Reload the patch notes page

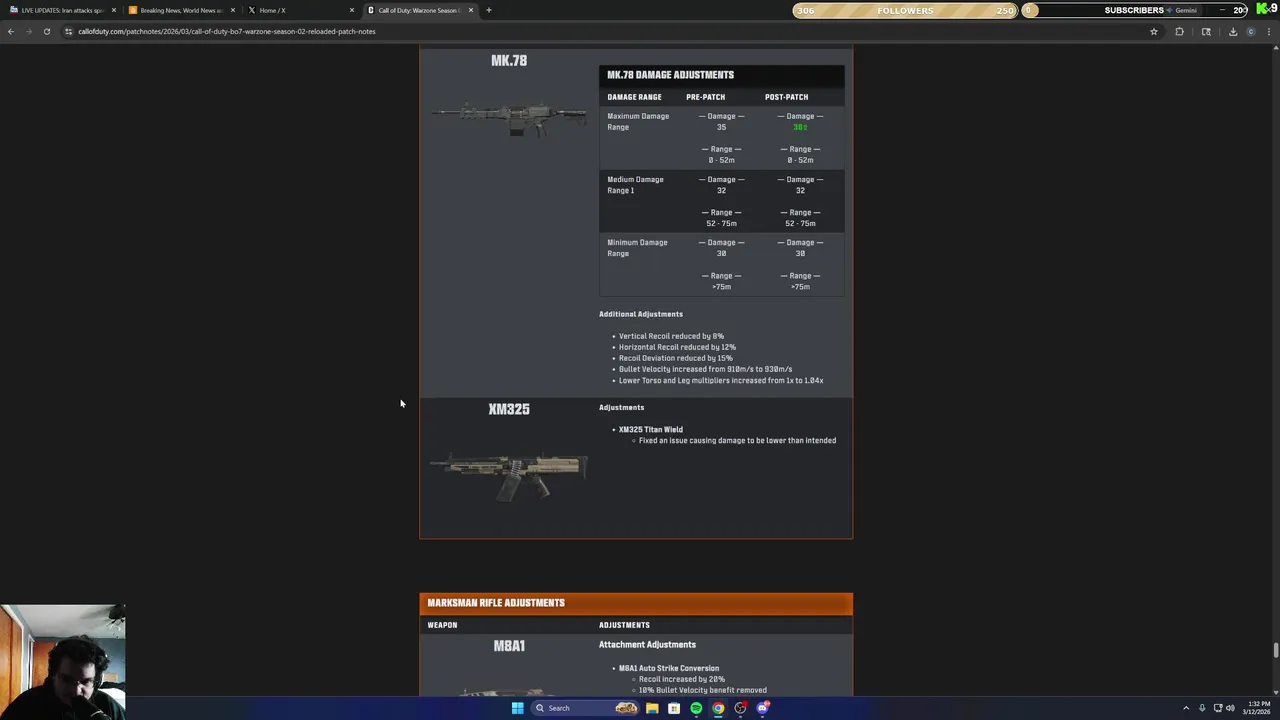click(x=46, y=31)
